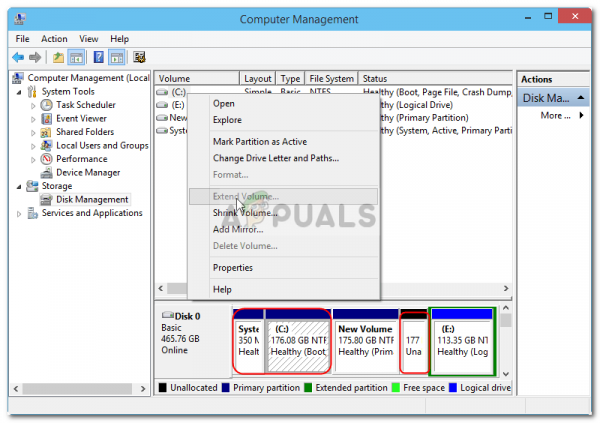
Task: Select the unallocated 177 space block
Action: point(414,341)
